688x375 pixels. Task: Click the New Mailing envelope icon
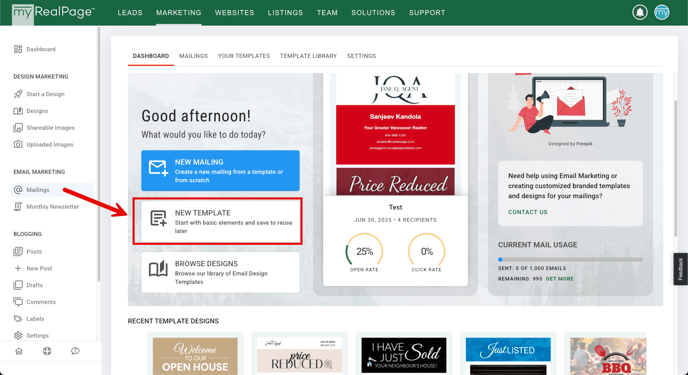[x=158, y=168]
